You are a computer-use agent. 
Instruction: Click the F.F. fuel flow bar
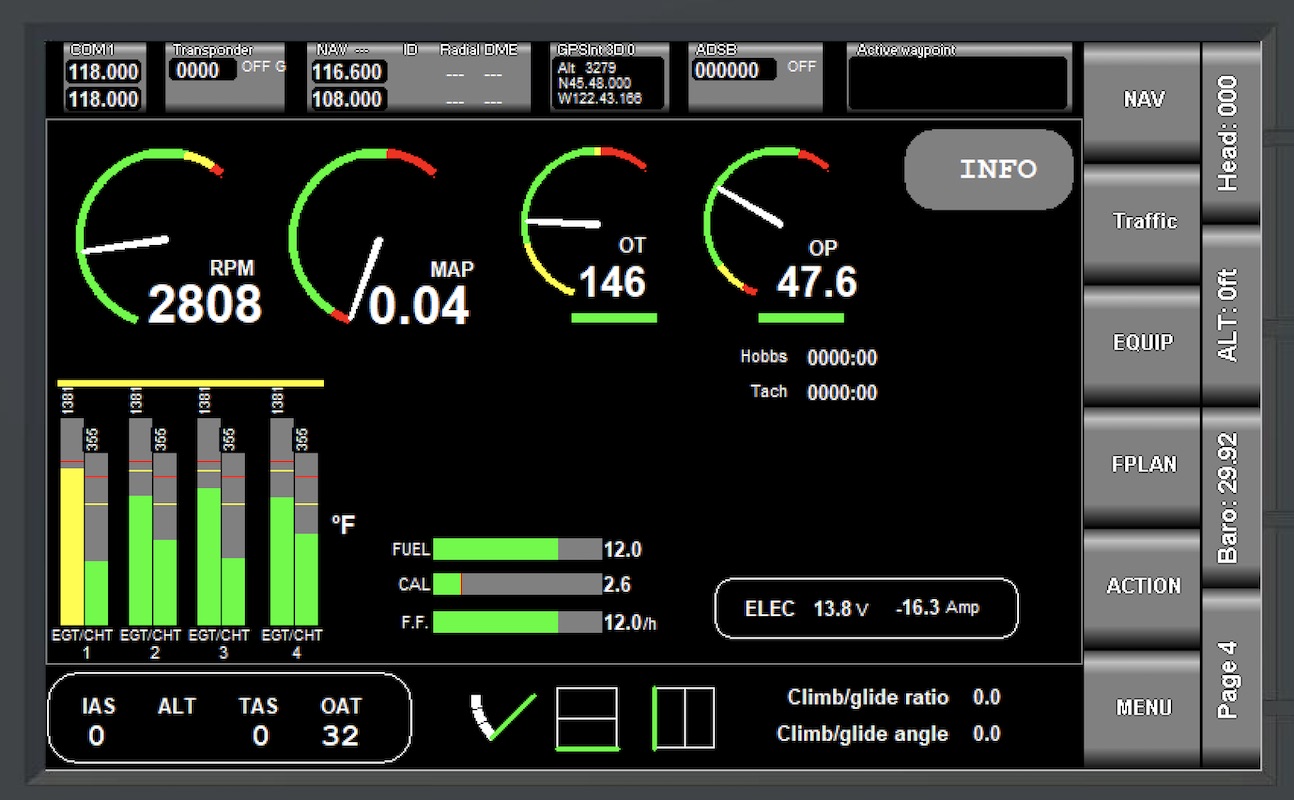click(517, 622)
